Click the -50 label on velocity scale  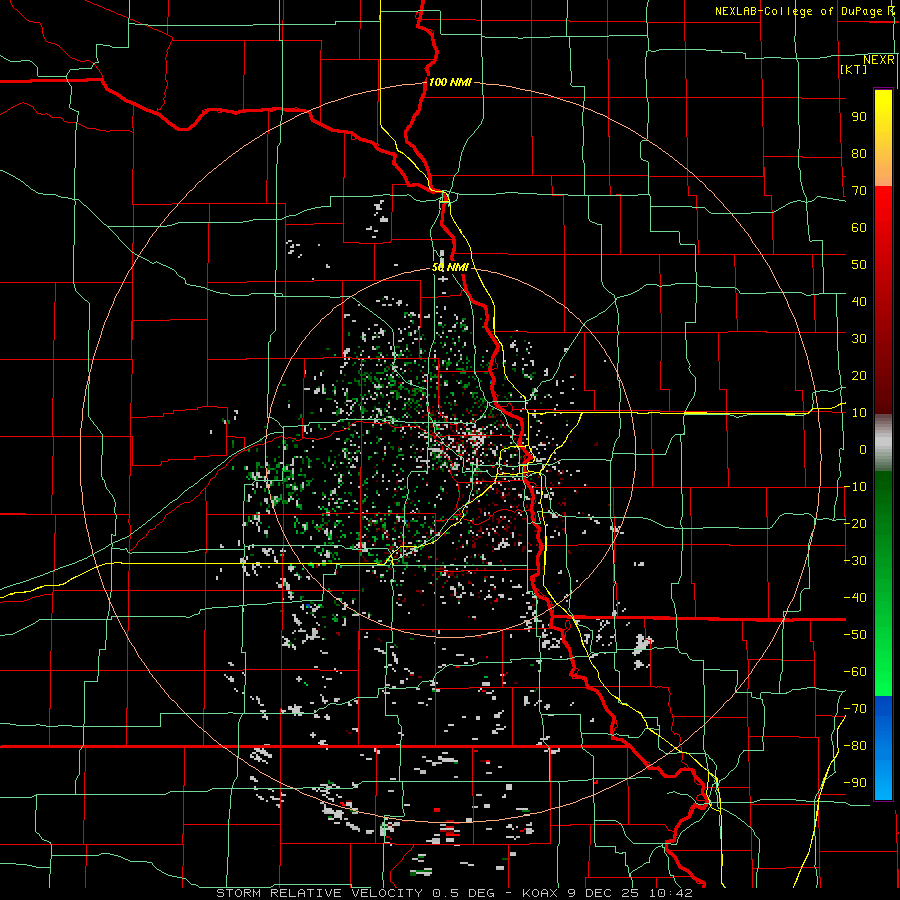(x=855, y=634)
